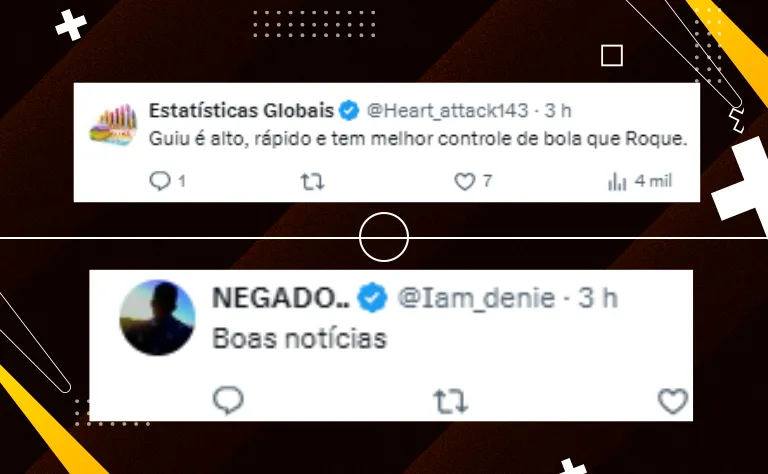
Task: Like the Boas notícias tweet with the heart icon
Action: 672,401
